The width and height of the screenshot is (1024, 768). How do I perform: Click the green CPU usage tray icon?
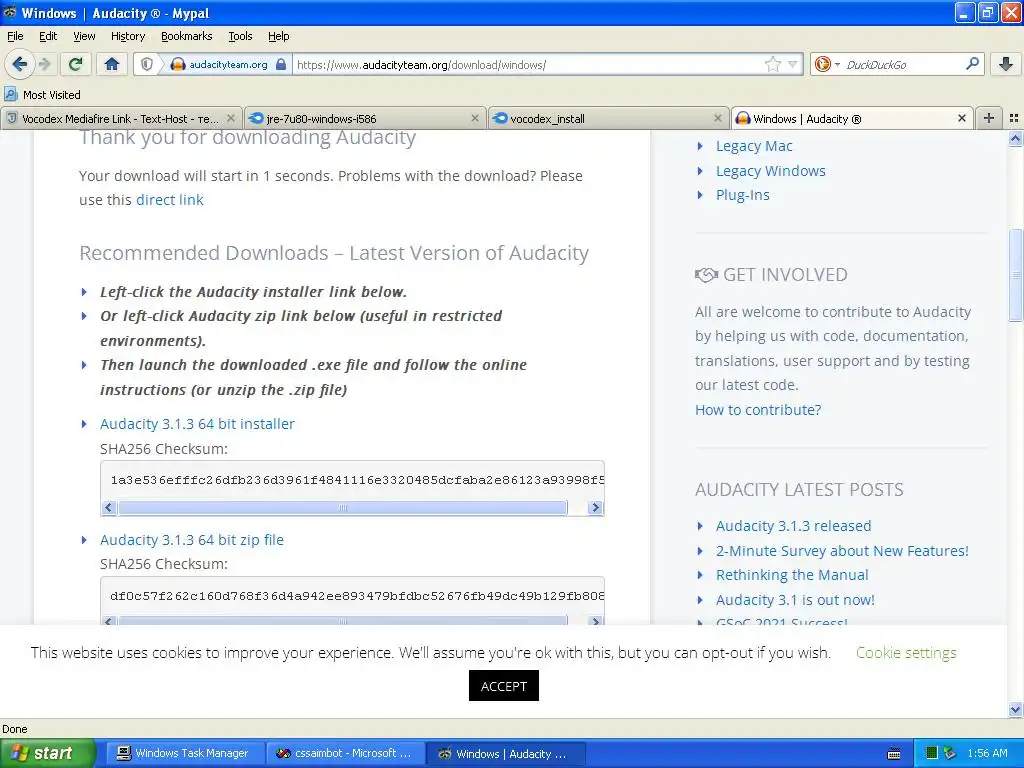(932, 754)
